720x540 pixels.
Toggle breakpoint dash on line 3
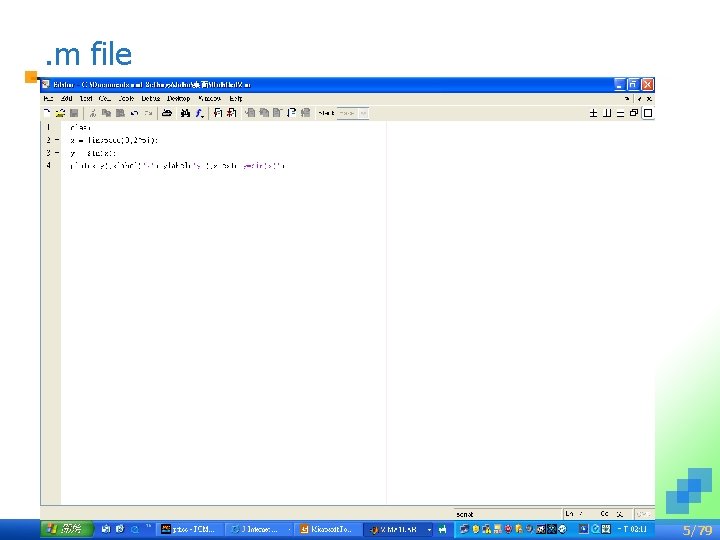coord(57,152)
